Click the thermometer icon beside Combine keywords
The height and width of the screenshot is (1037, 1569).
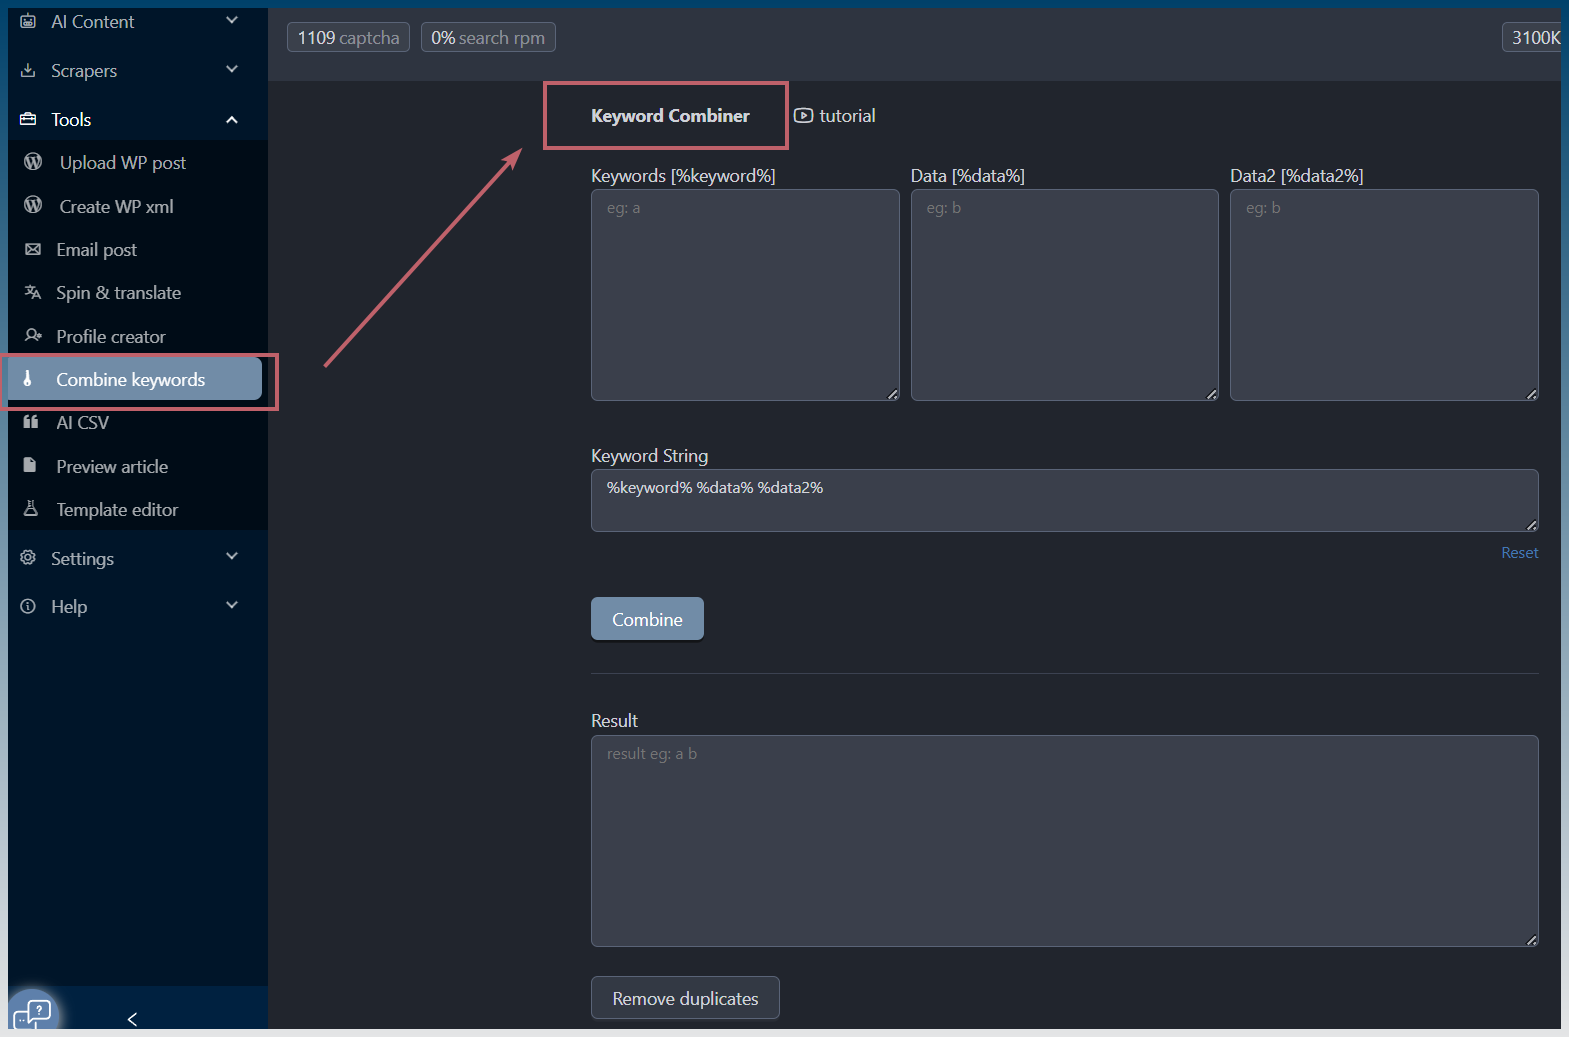coord(28,378)
